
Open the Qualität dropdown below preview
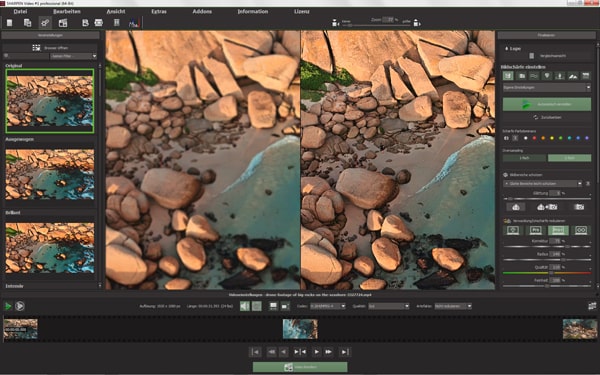(389, 306)
